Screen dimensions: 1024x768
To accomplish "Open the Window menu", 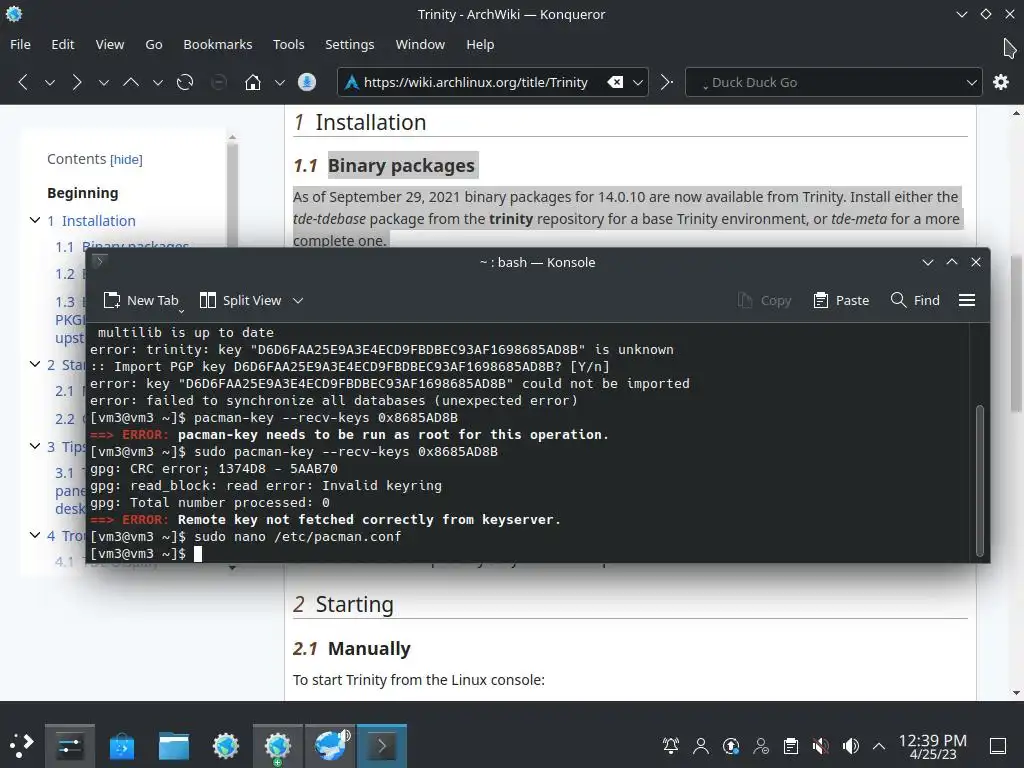I will point(420,44).
